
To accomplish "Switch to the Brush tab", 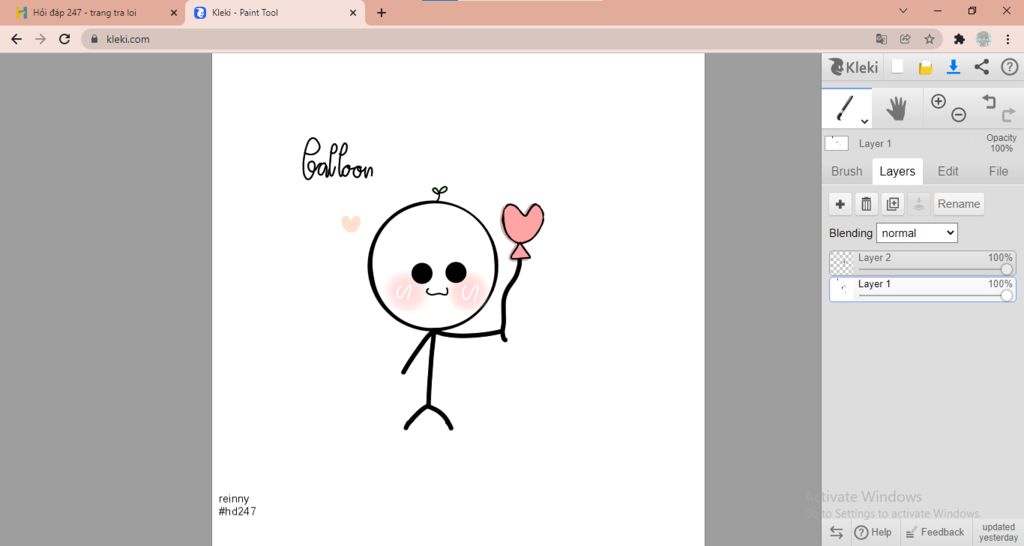I will click(x=847, y=171).
